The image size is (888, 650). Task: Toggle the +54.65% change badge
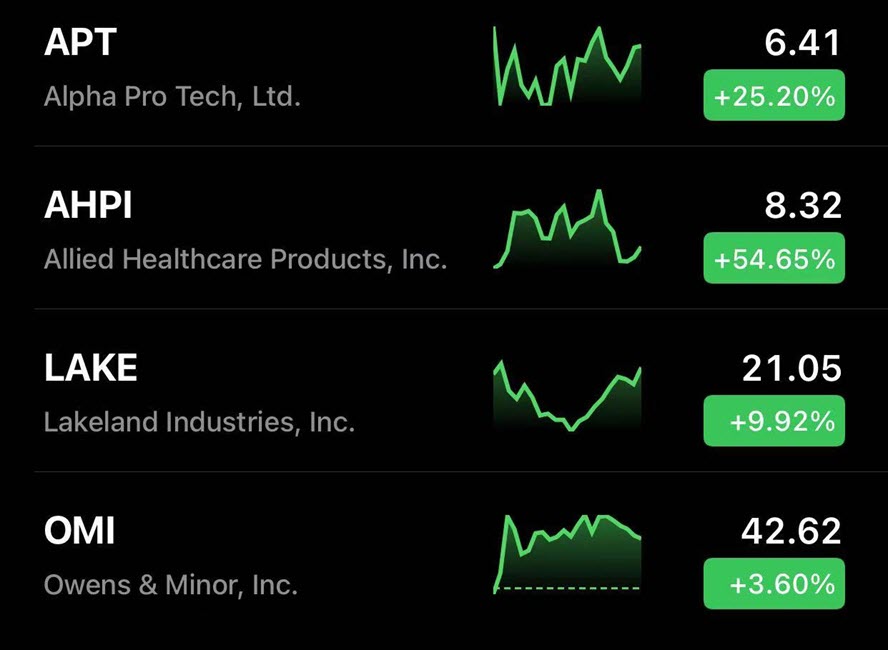tap(774, 258)
